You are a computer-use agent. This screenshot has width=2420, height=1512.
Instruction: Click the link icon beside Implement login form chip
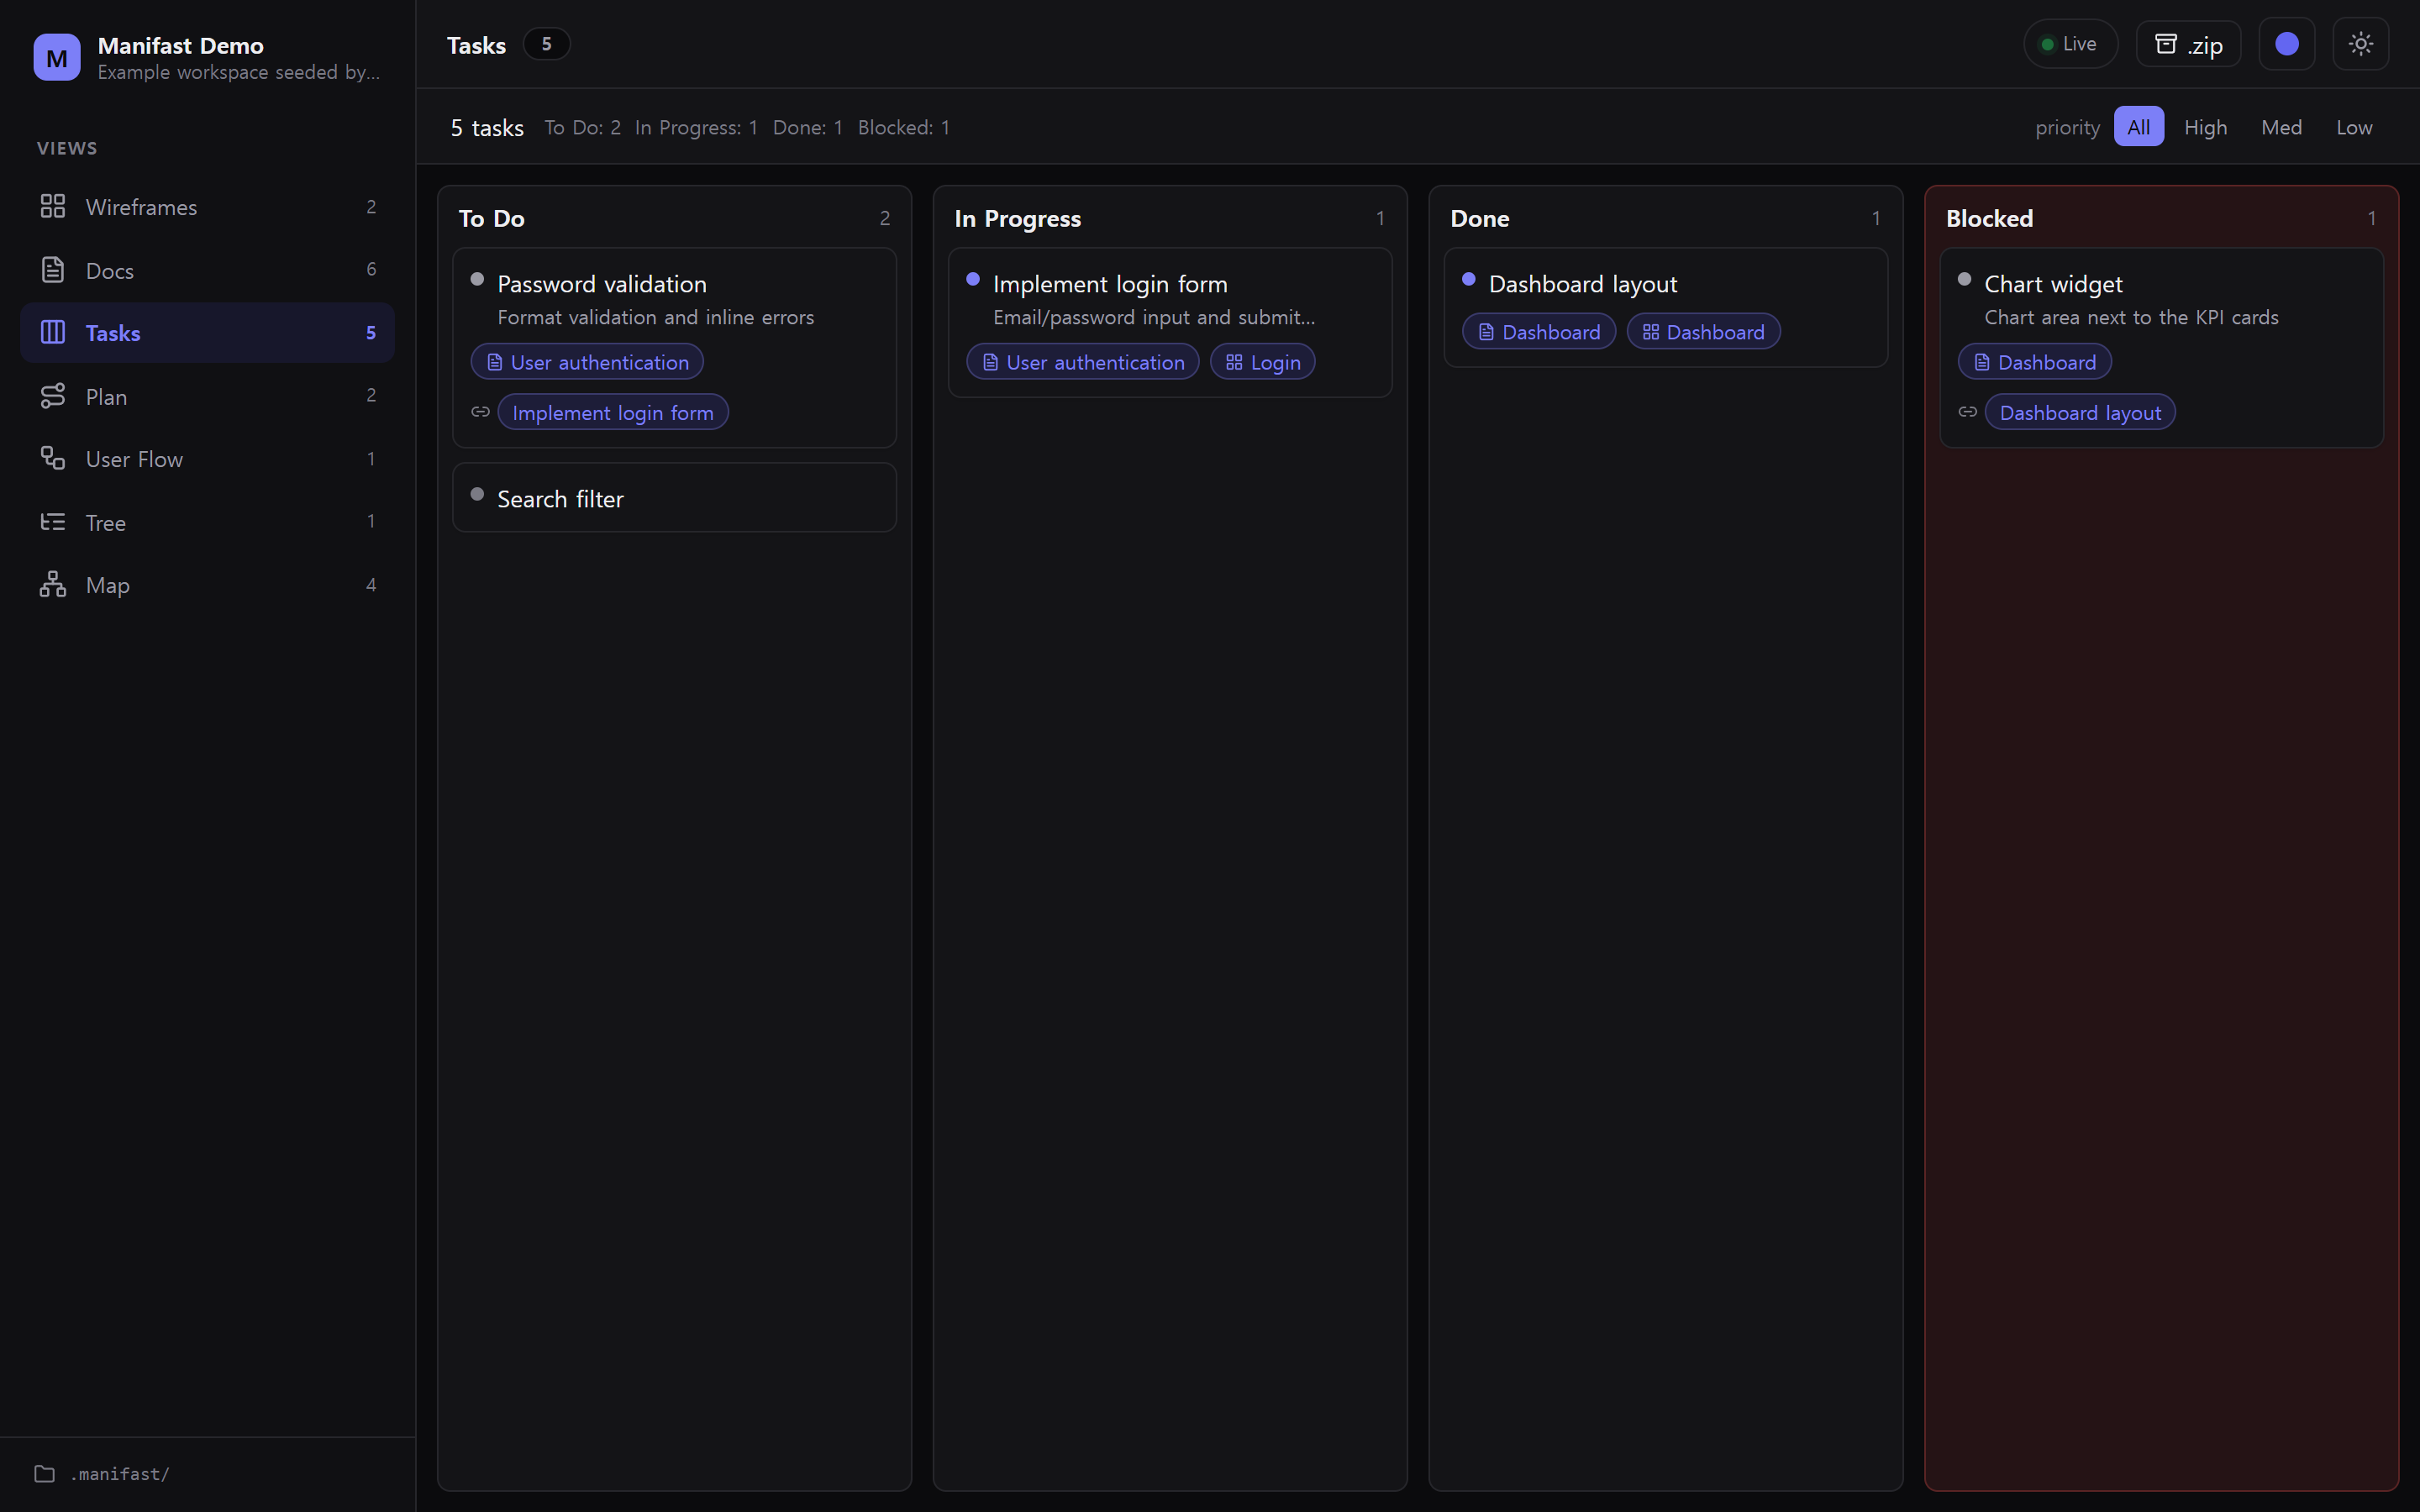(480, 412)
